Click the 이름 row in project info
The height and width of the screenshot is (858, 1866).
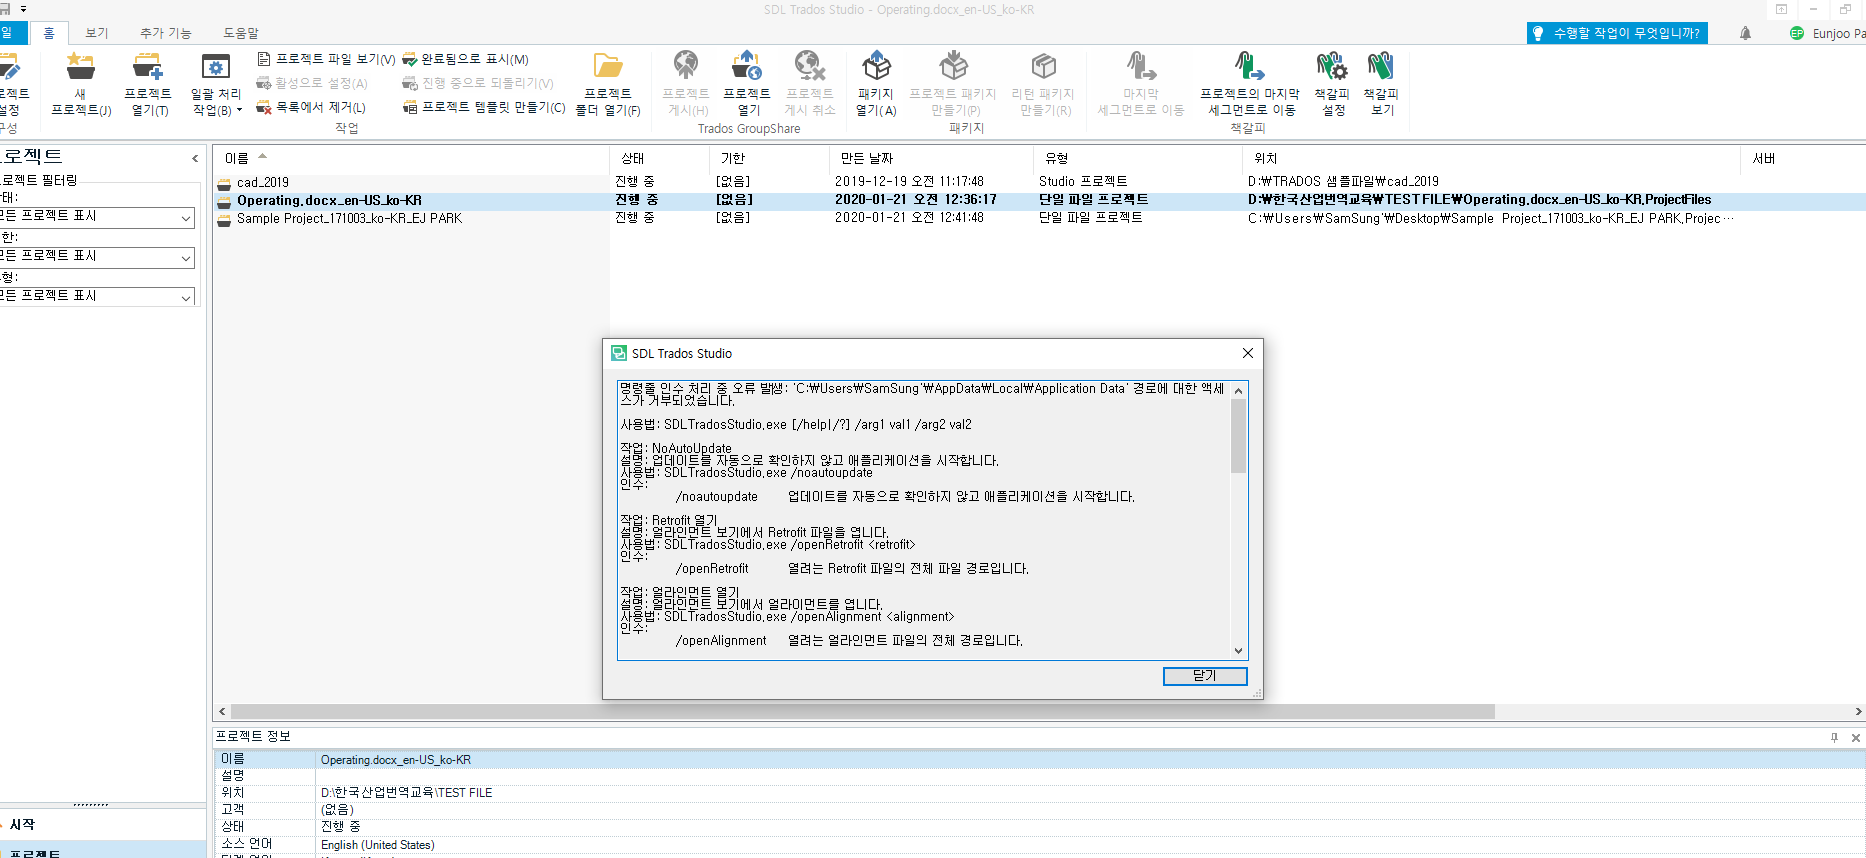point(1040,759)
